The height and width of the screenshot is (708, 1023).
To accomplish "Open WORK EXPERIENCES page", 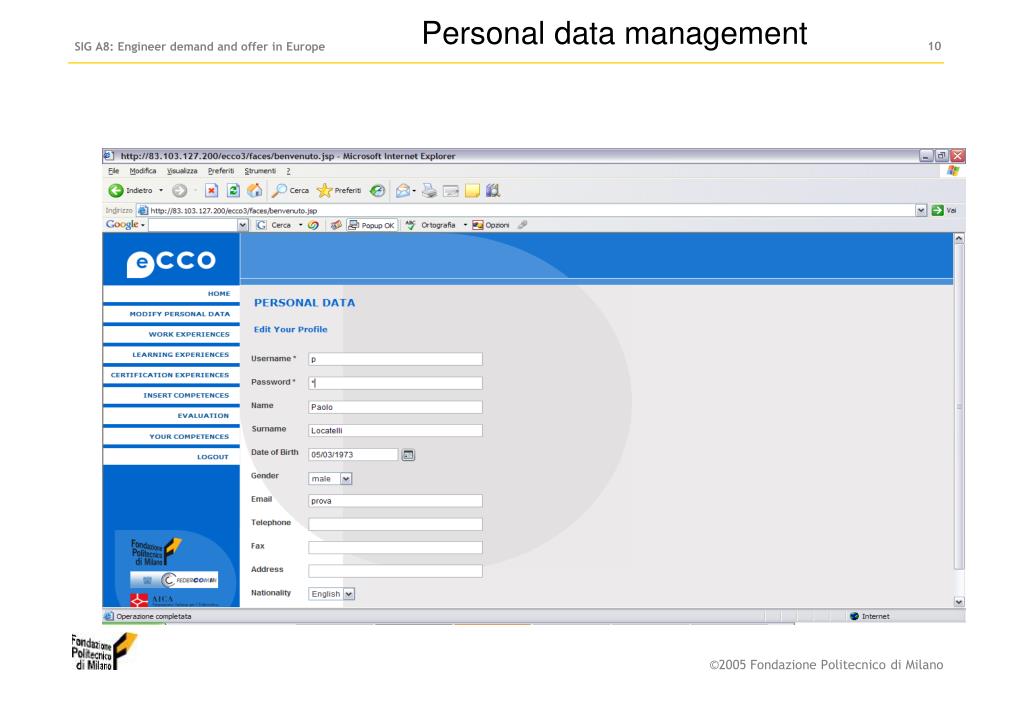I will pos(171,334).
